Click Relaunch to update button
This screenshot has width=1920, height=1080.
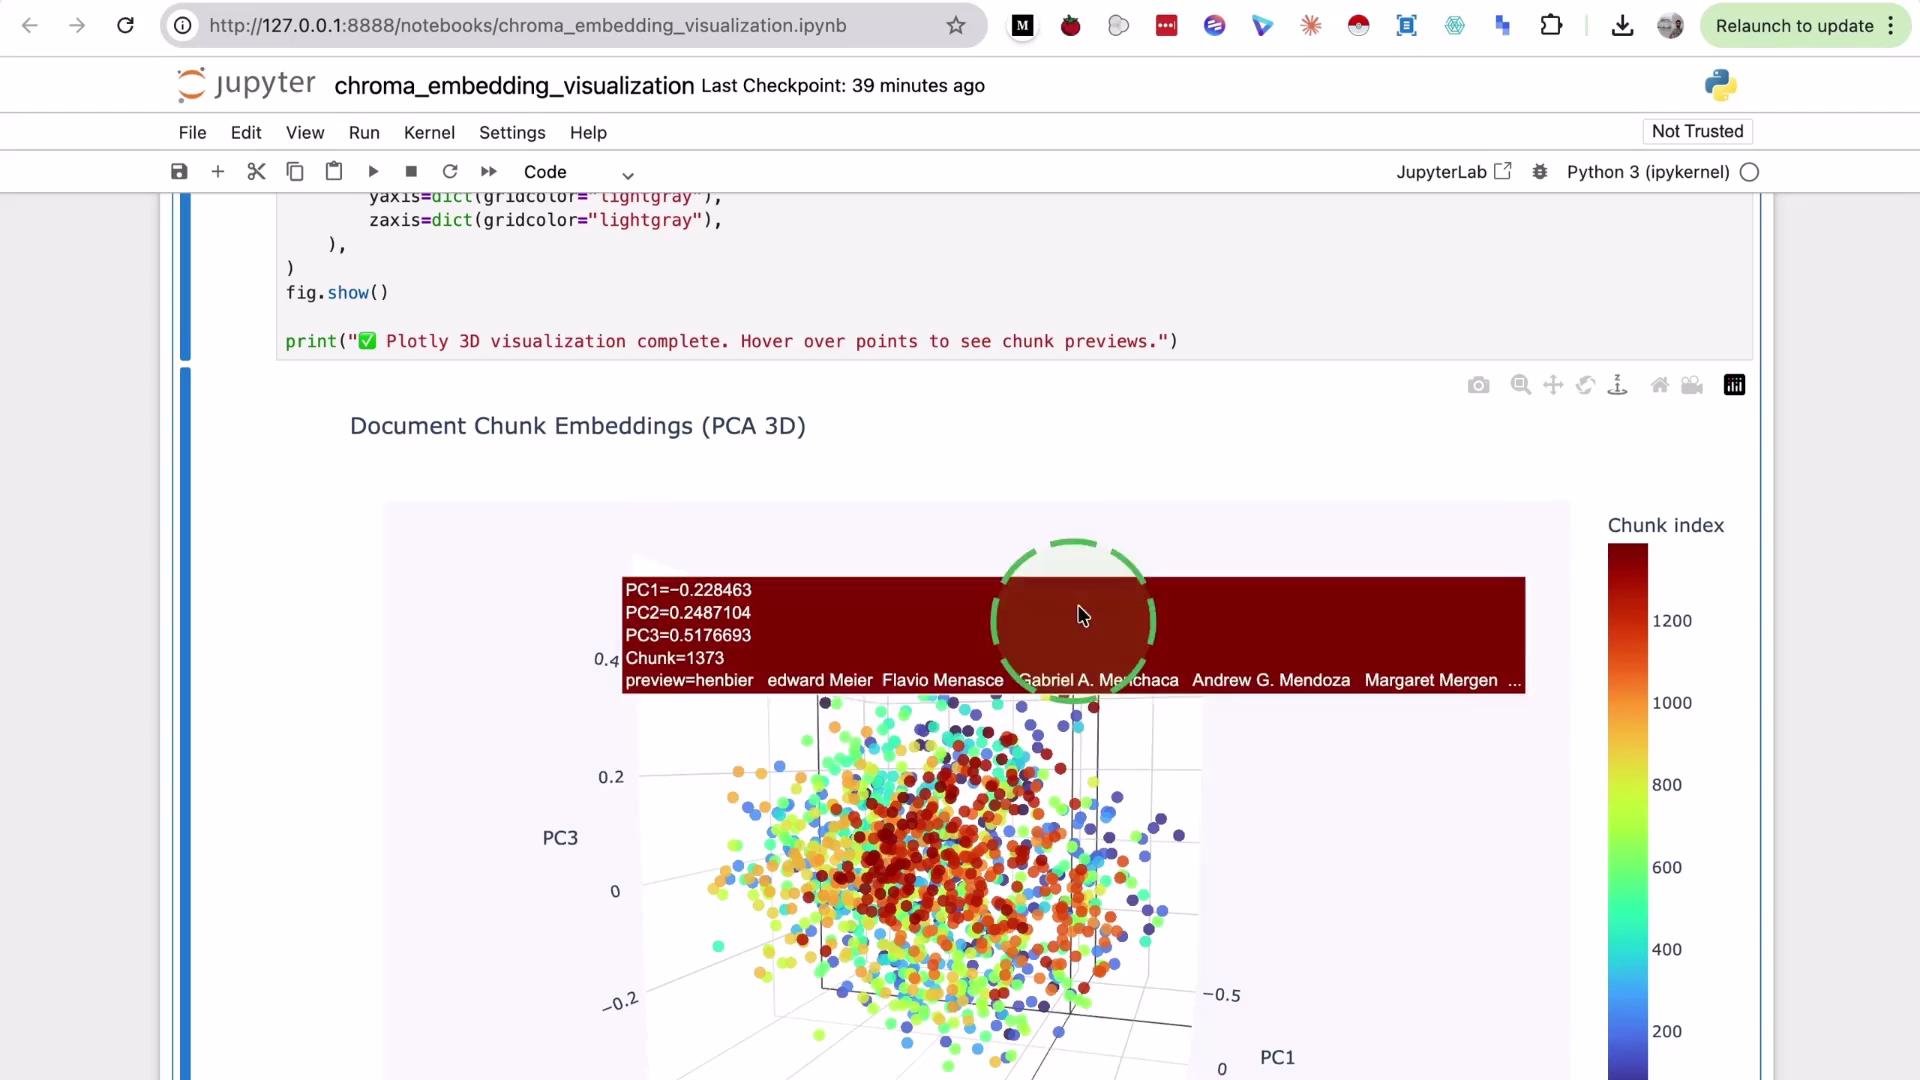point(1795,26)
